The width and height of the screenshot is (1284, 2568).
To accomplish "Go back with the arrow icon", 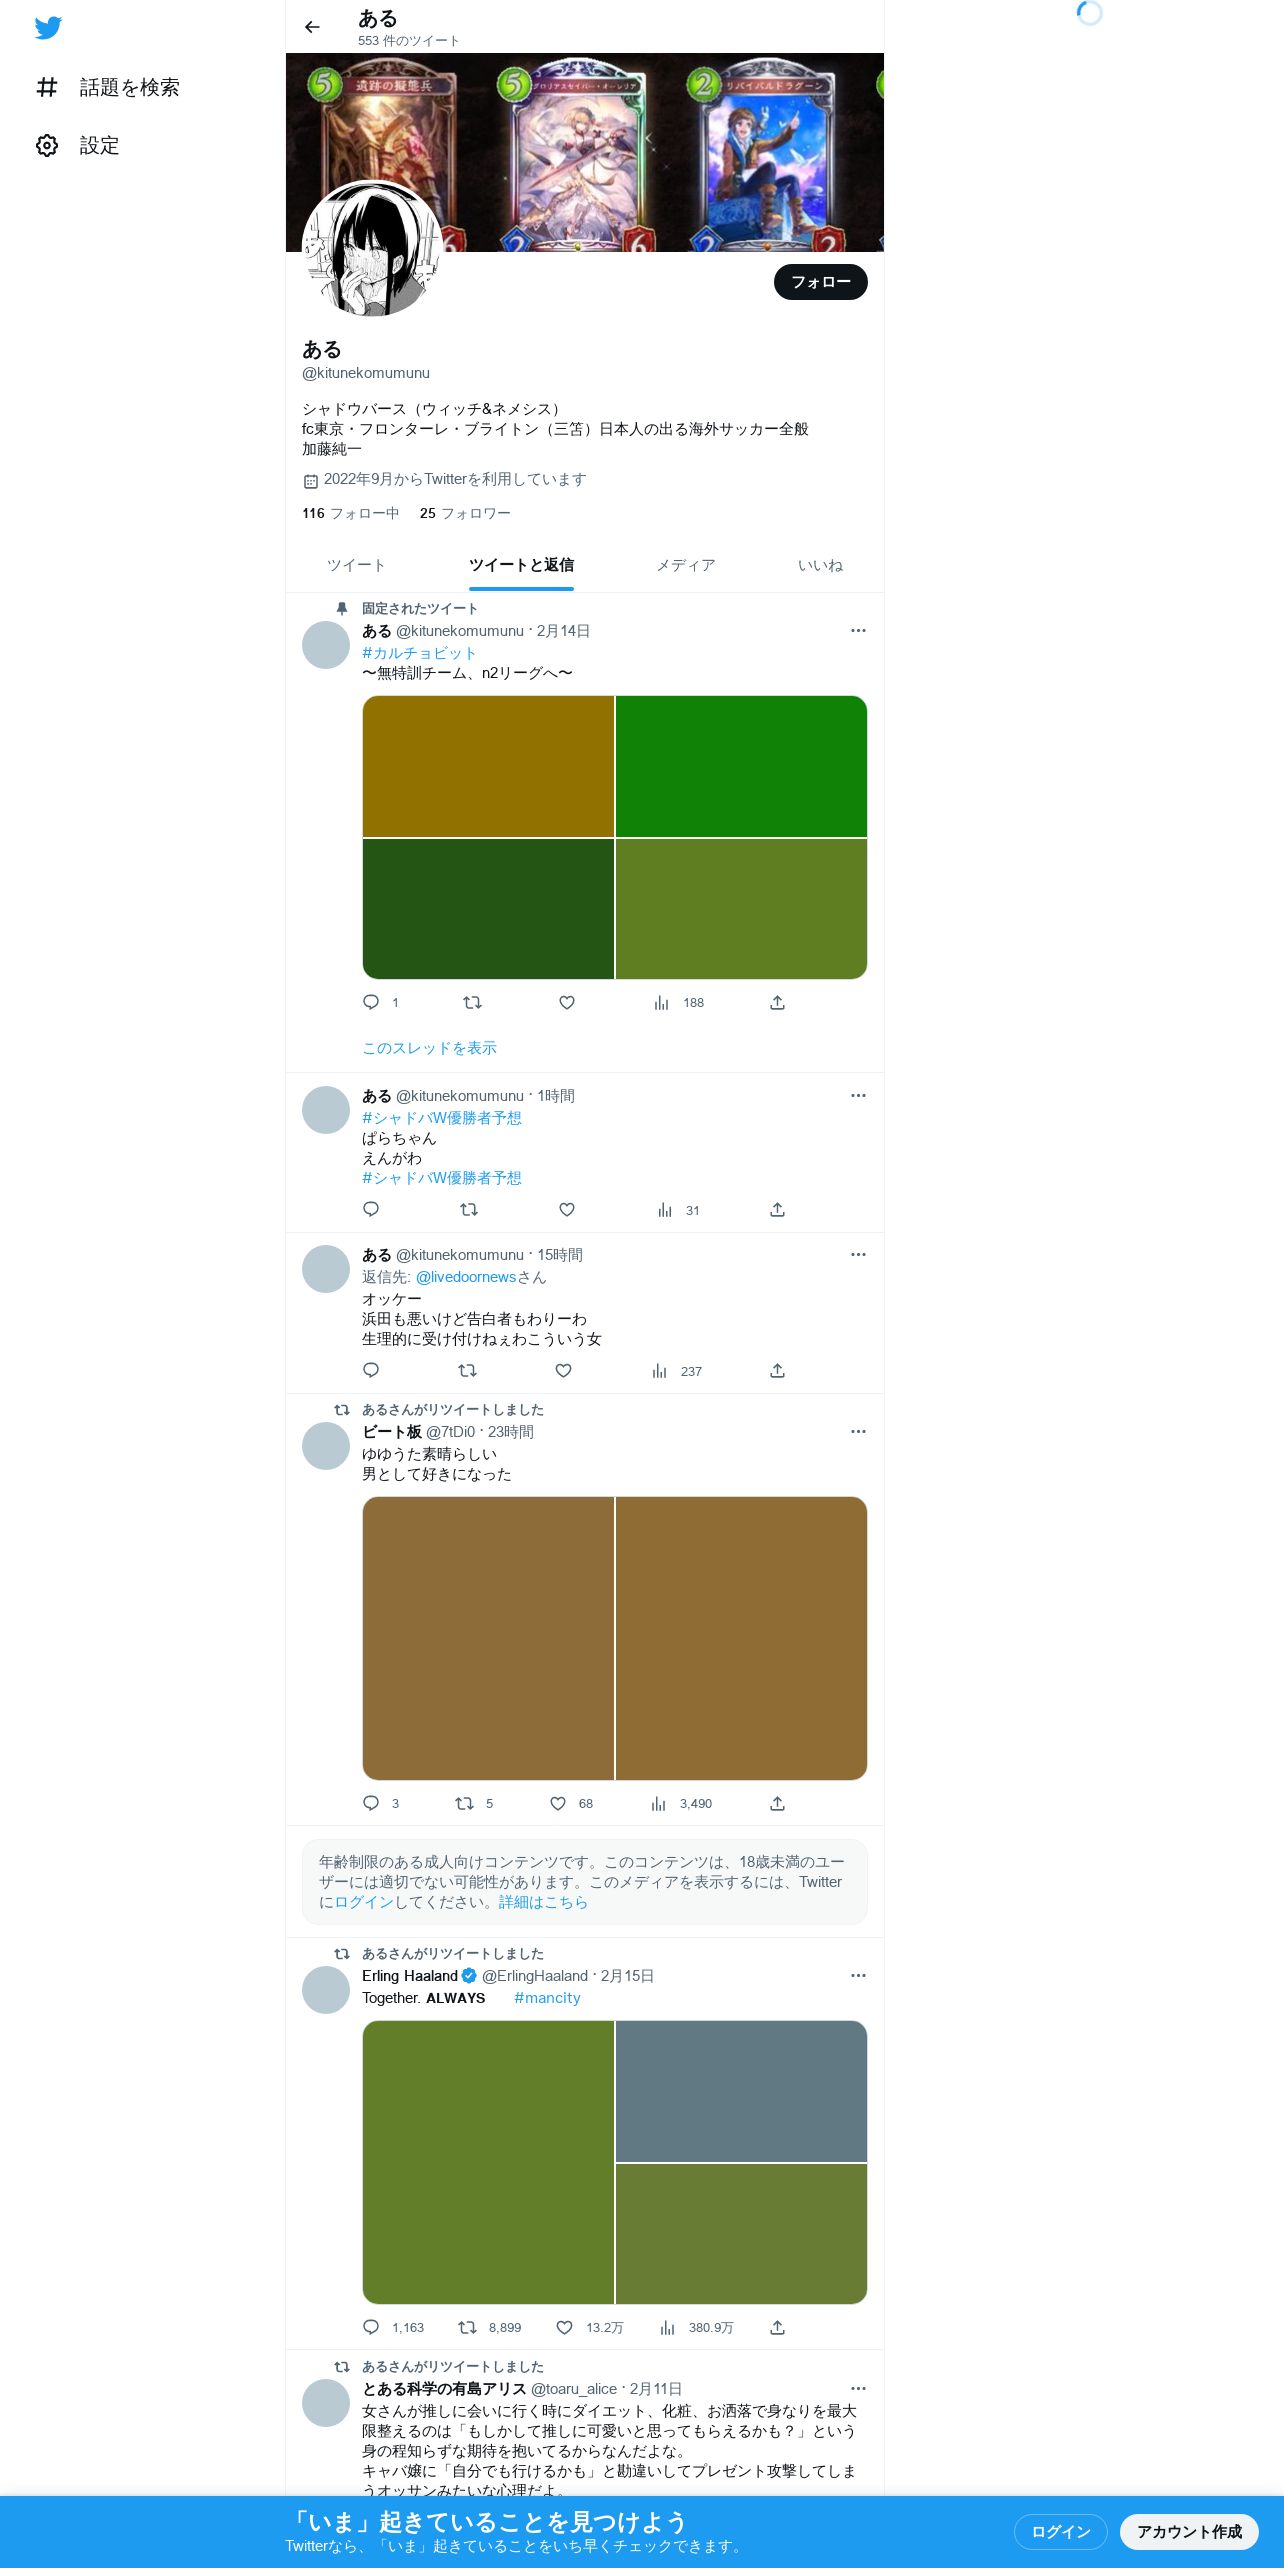I will pos(312,27).
